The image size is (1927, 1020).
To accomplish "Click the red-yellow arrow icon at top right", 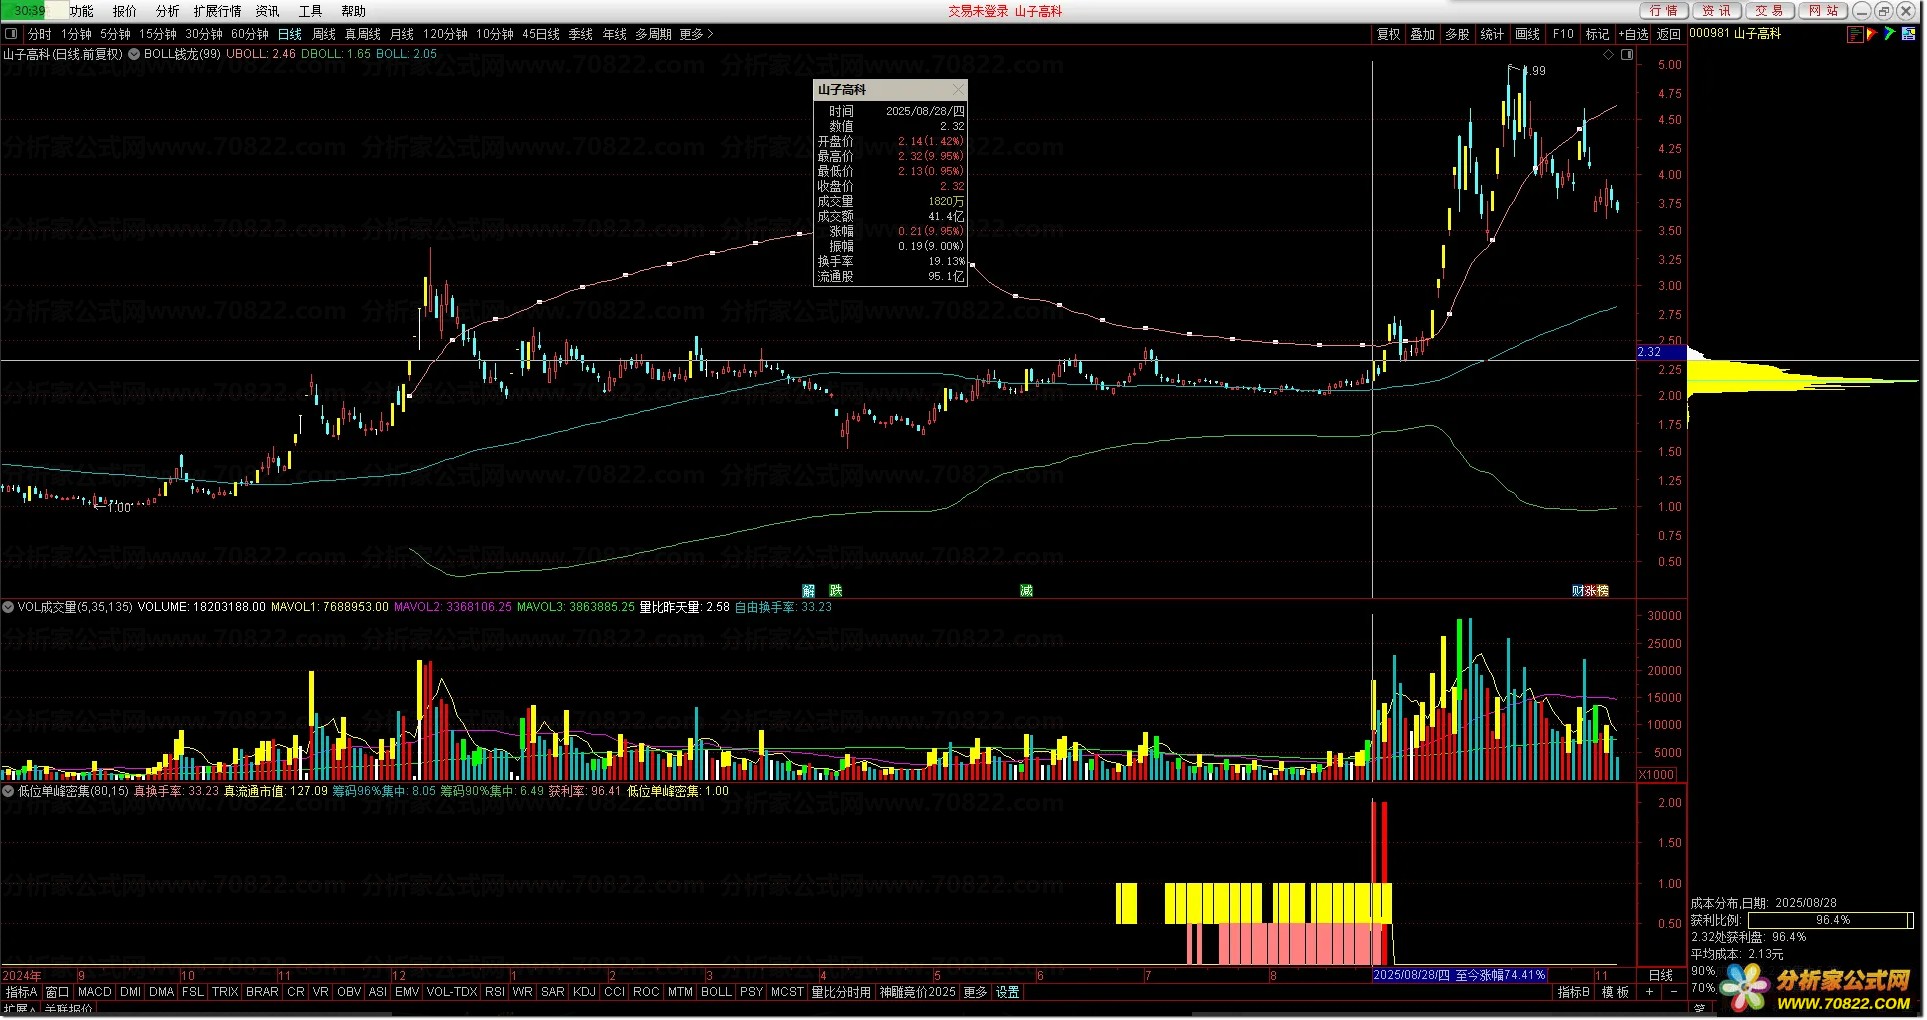I will click(x=1872, y=34).
